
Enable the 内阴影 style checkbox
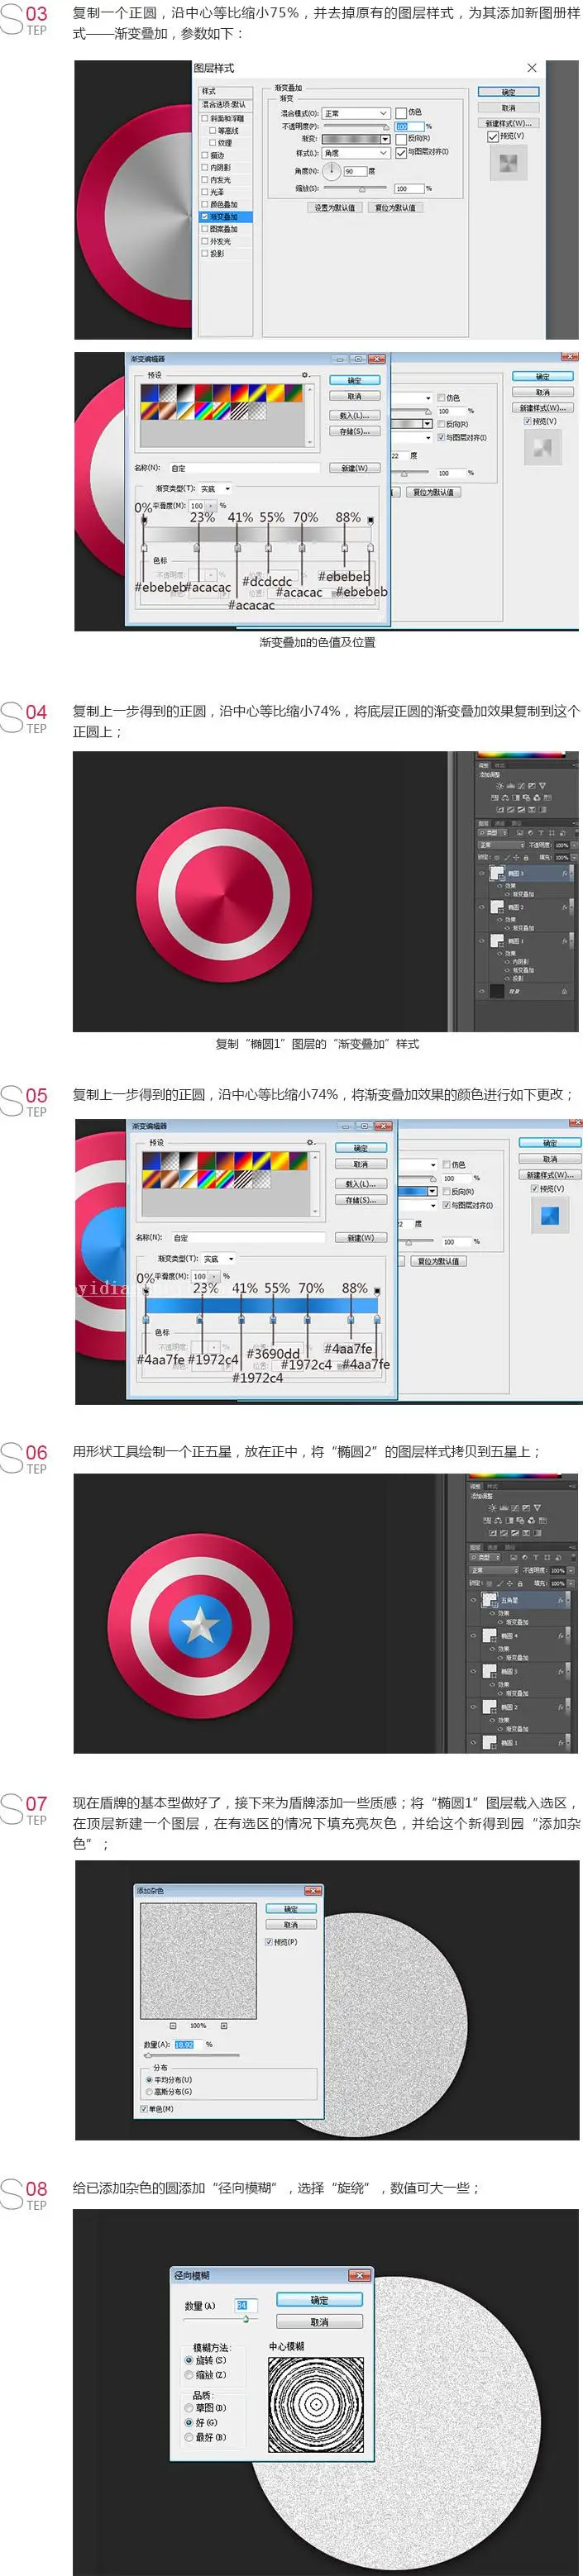[205, 167]
